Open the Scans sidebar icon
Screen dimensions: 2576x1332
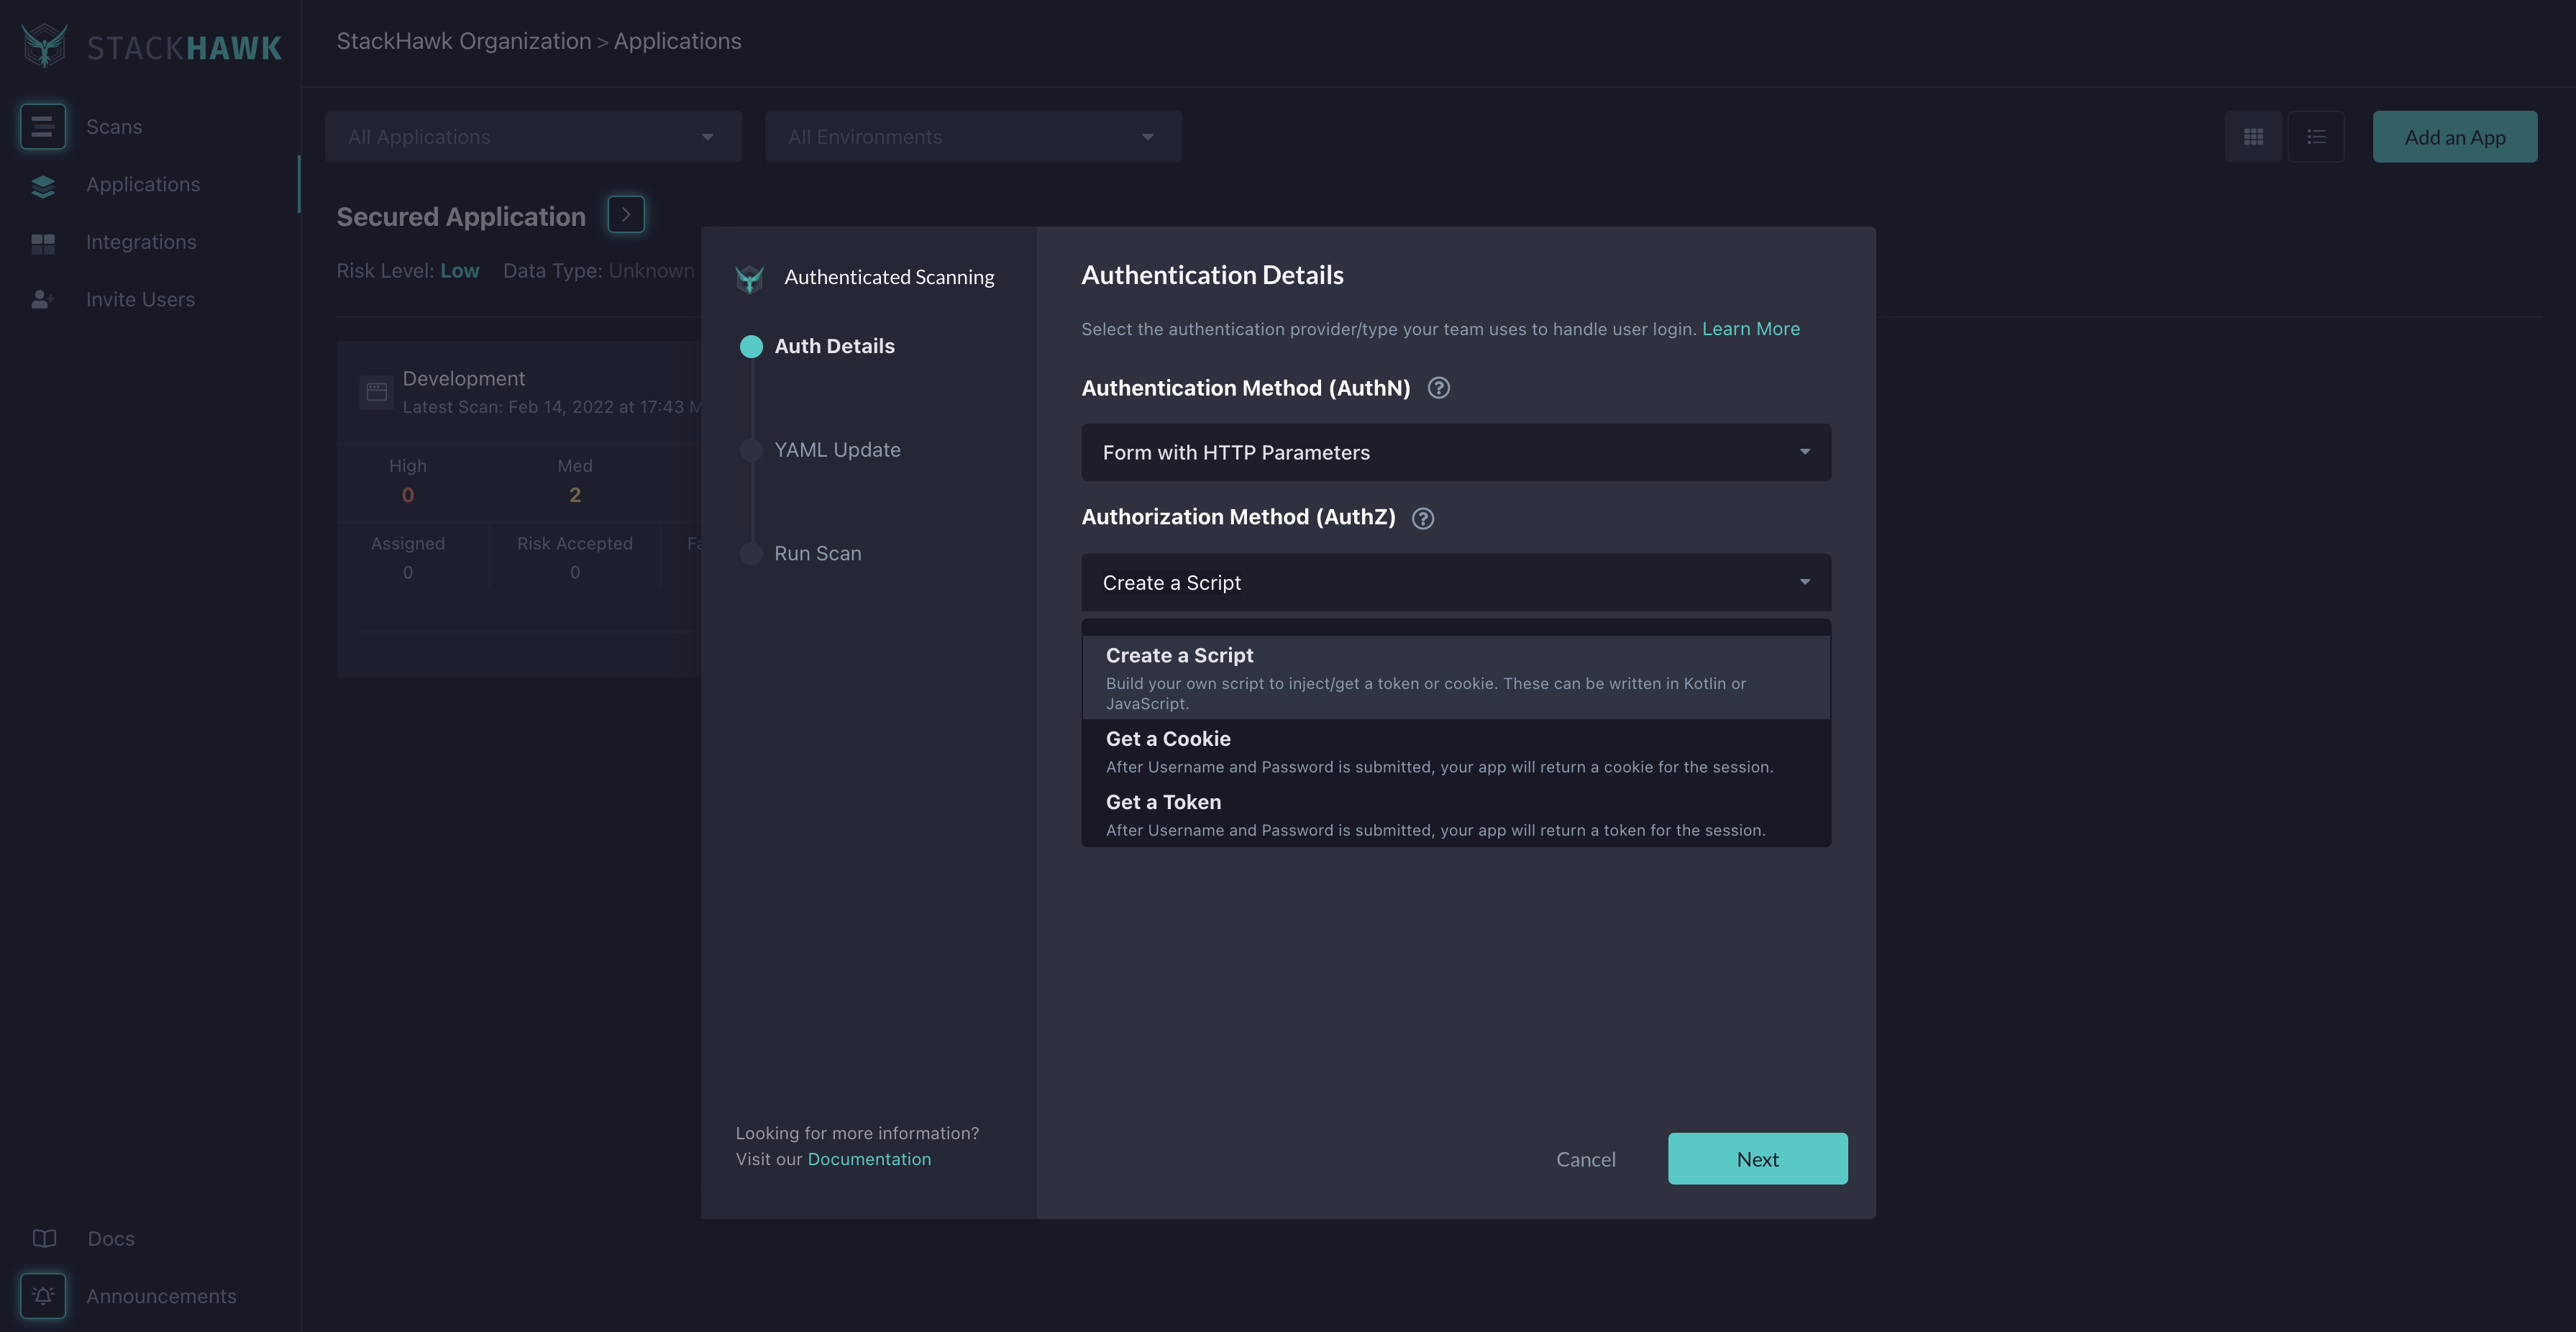(42, 127)
